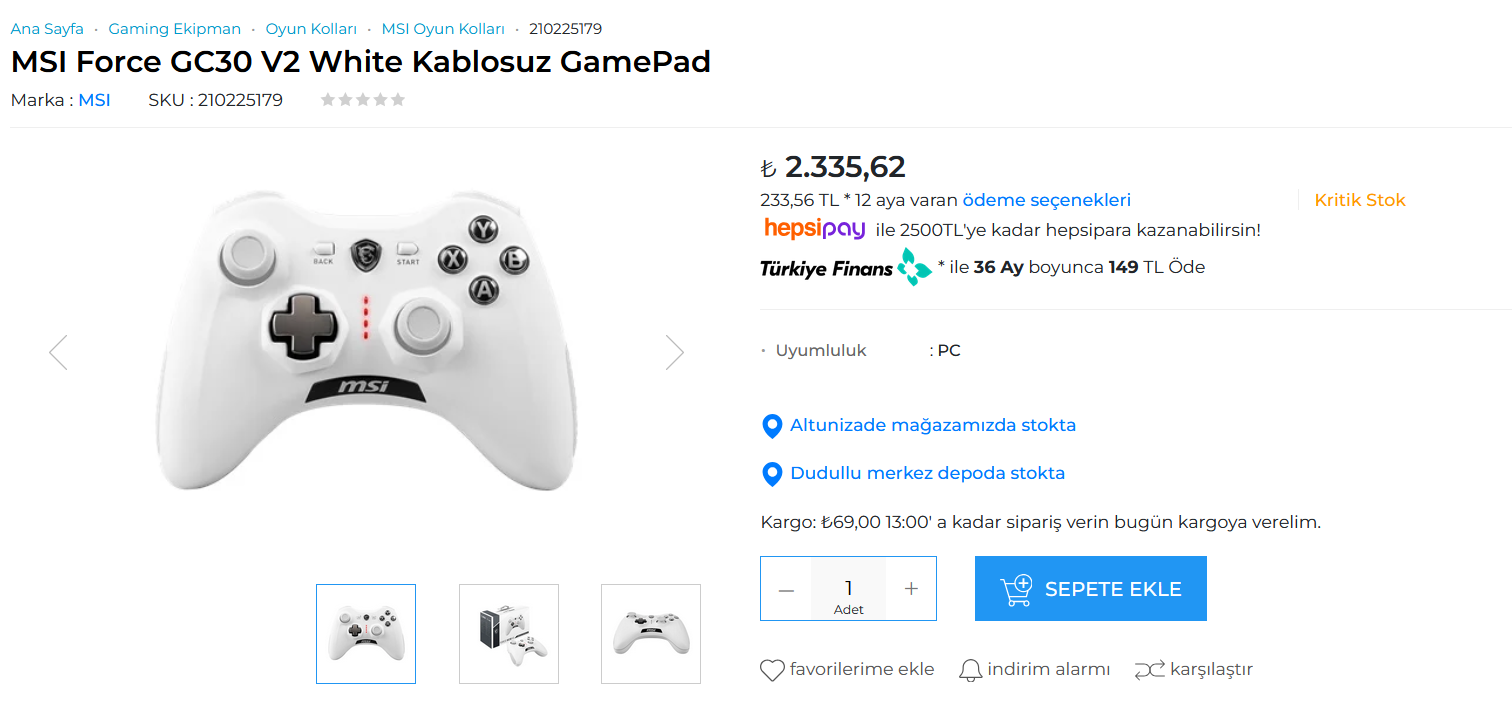Click the bell icon for indirim alarmı
Viewport: 1512px width, 723px height.
tap(970, 670)
